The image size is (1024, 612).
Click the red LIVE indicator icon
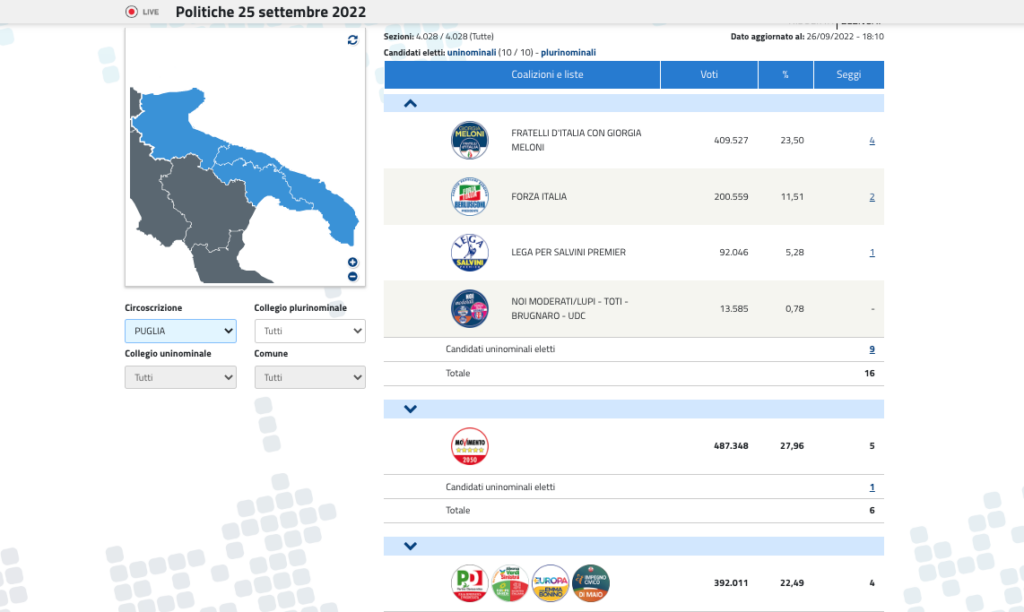(x=131, y=12)
